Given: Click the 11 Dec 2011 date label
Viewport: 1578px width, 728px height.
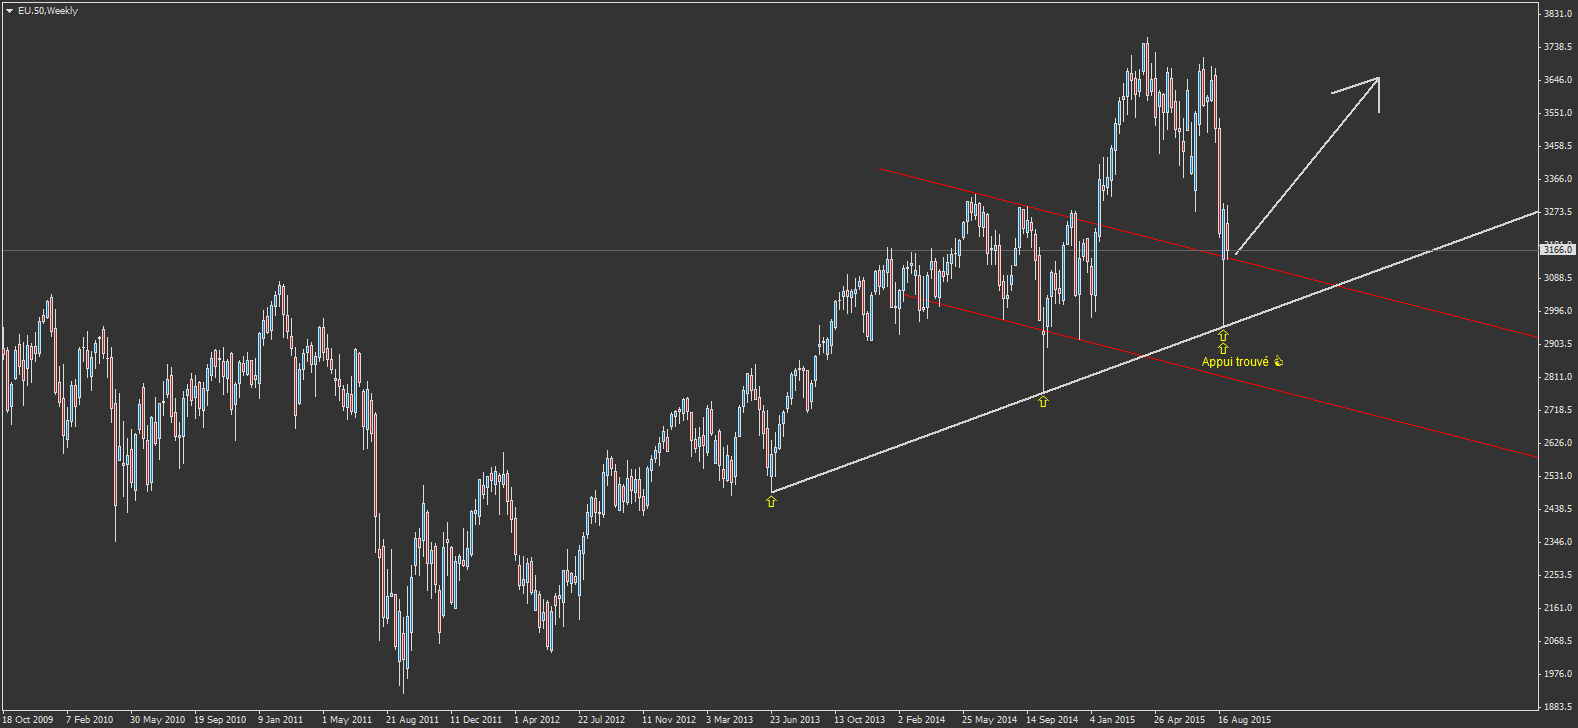Looking at the screenshot, I should [x=476, y=720].
